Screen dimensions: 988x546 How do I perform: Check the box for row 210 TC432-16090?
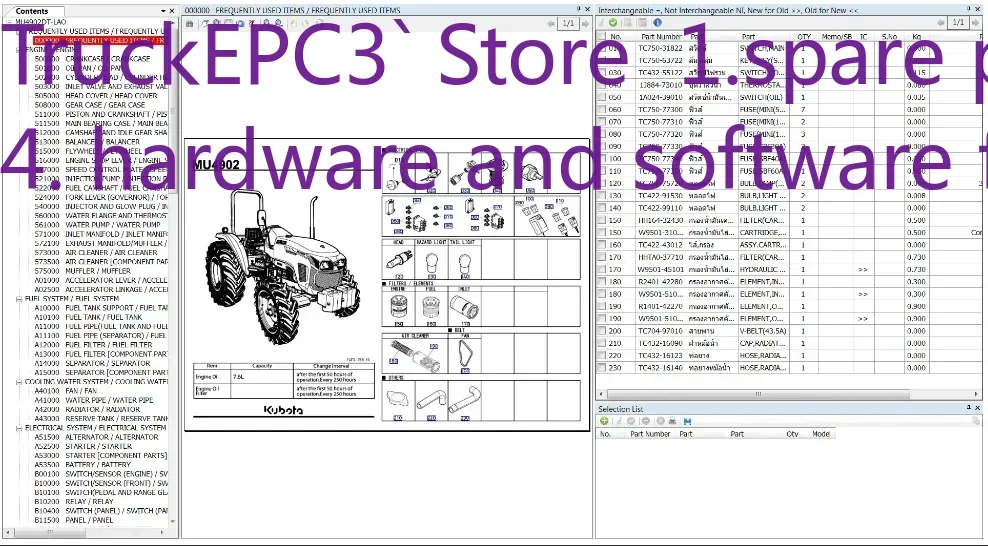tap(602, 343)
